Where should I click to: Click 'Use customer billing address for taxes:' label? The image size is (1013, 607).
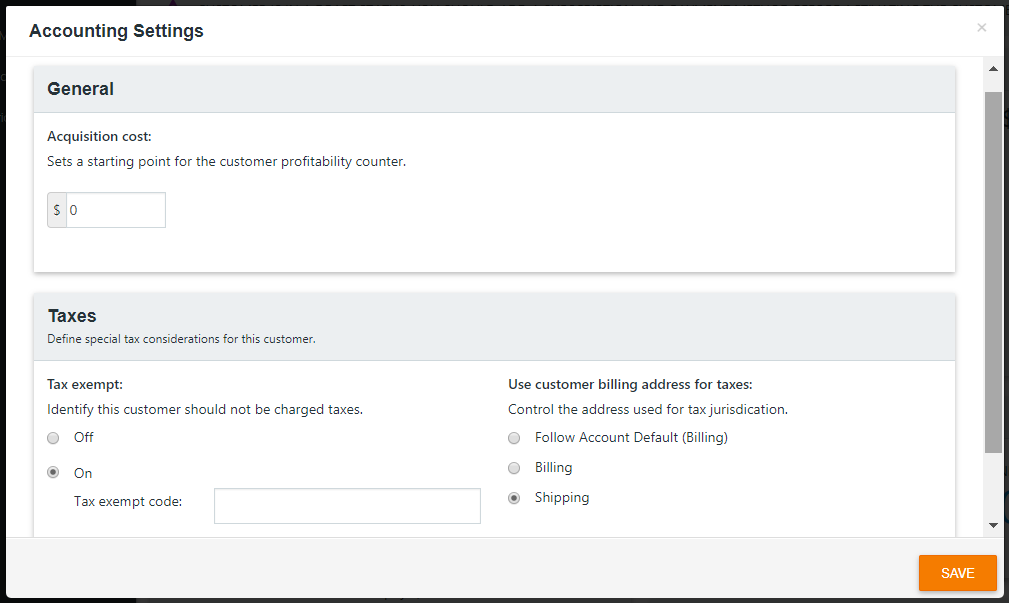pos(631,384)
